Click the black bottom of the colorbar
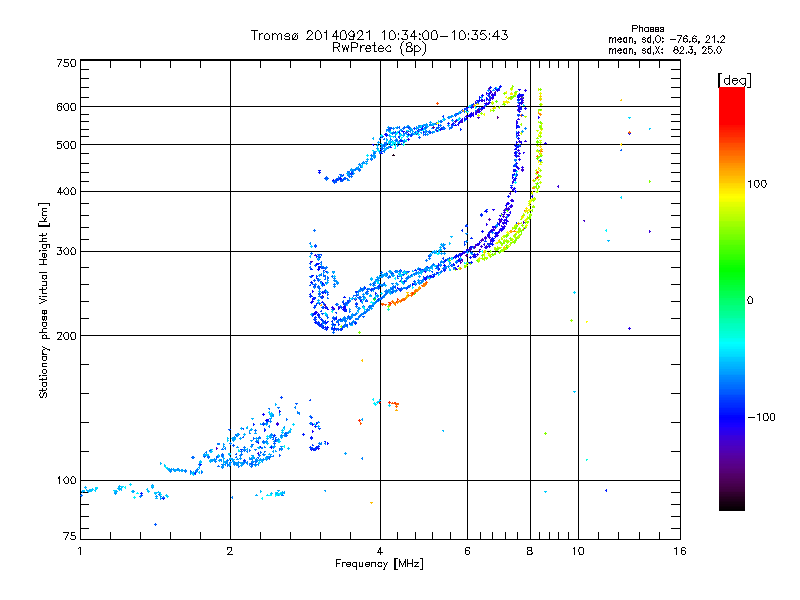 pyautogui.click(x=732, y=503)
